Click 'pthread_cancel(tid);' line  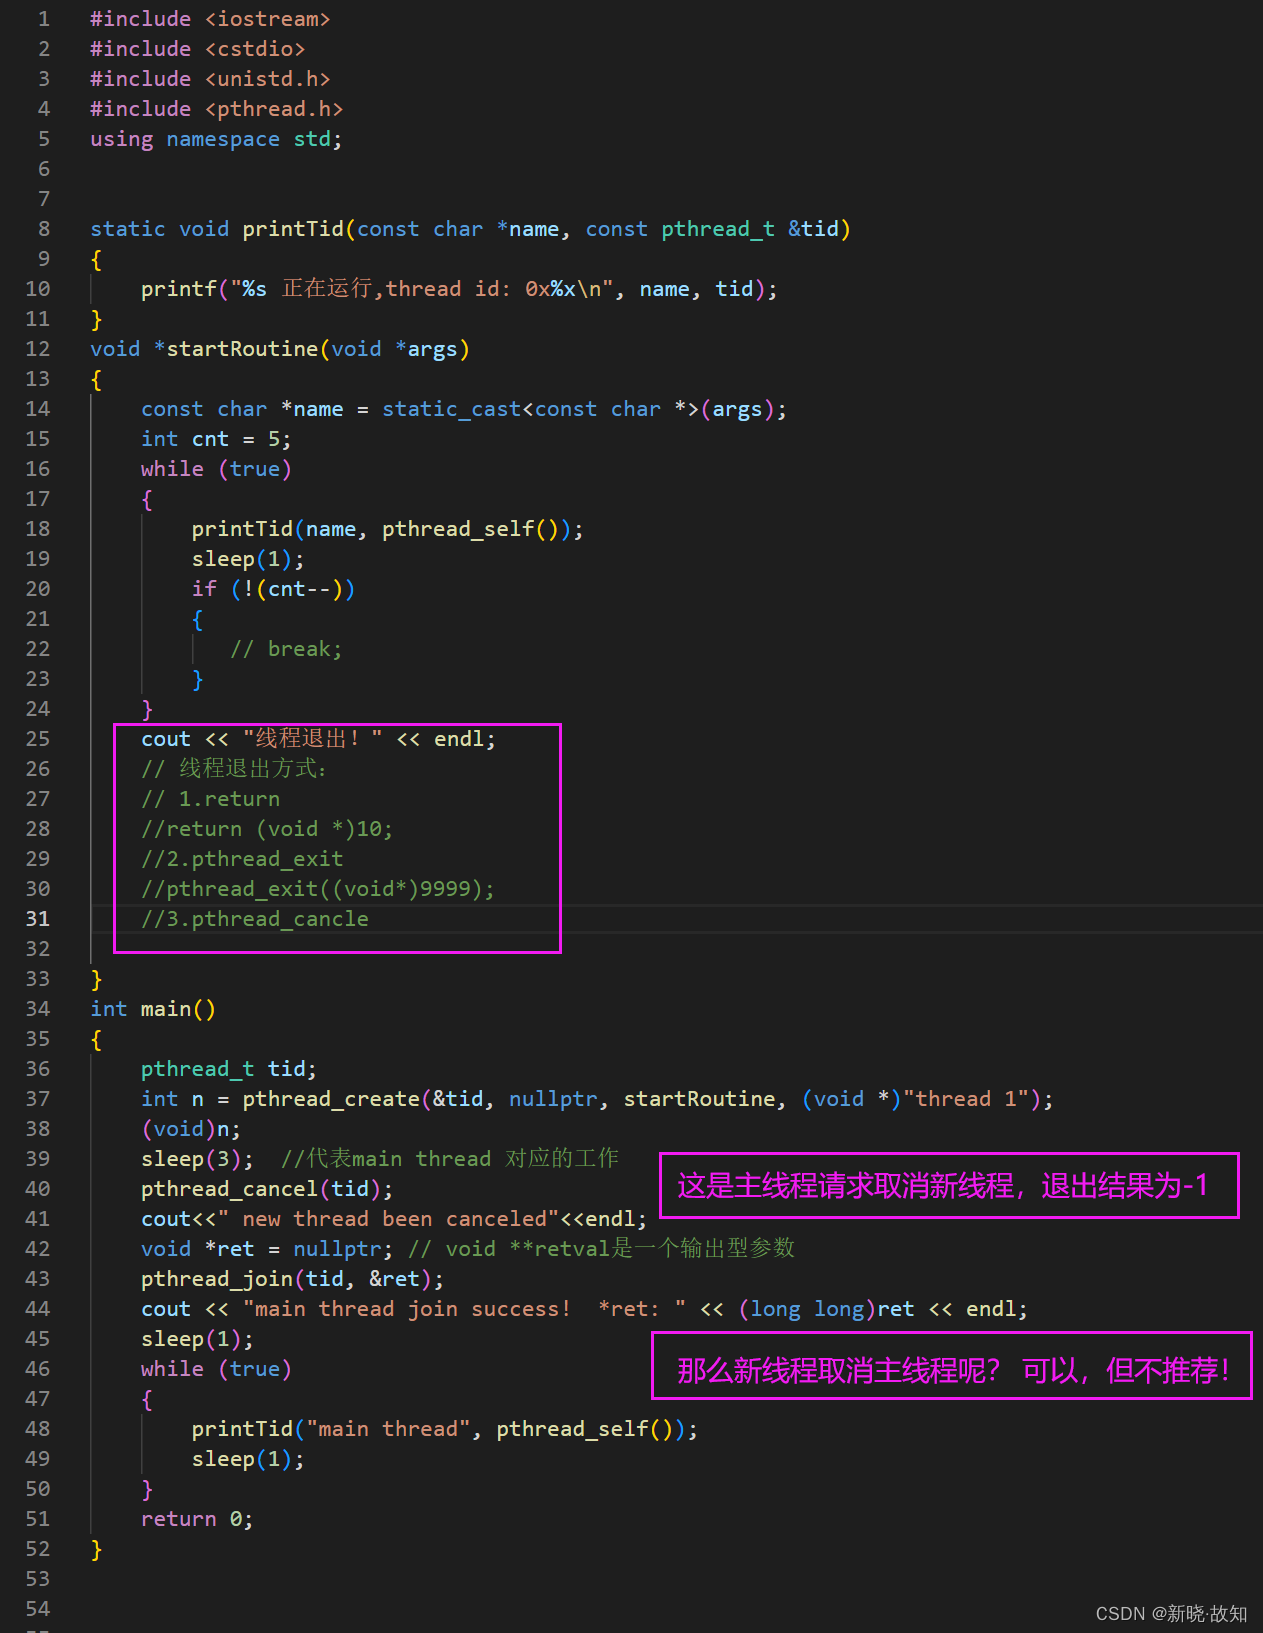point(267,1189)
